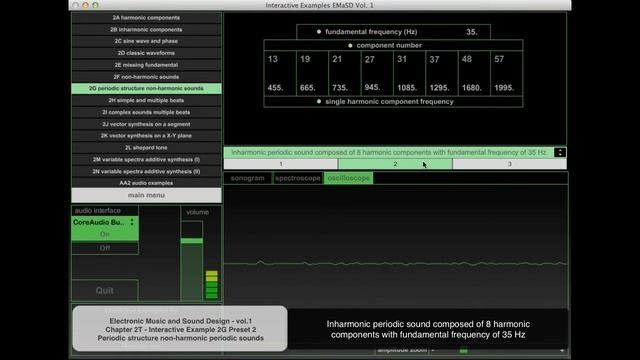This screenshot has height=360, width=640.
Task: Turn audio On
Action: pyautogui.click(x=105, y=234)
